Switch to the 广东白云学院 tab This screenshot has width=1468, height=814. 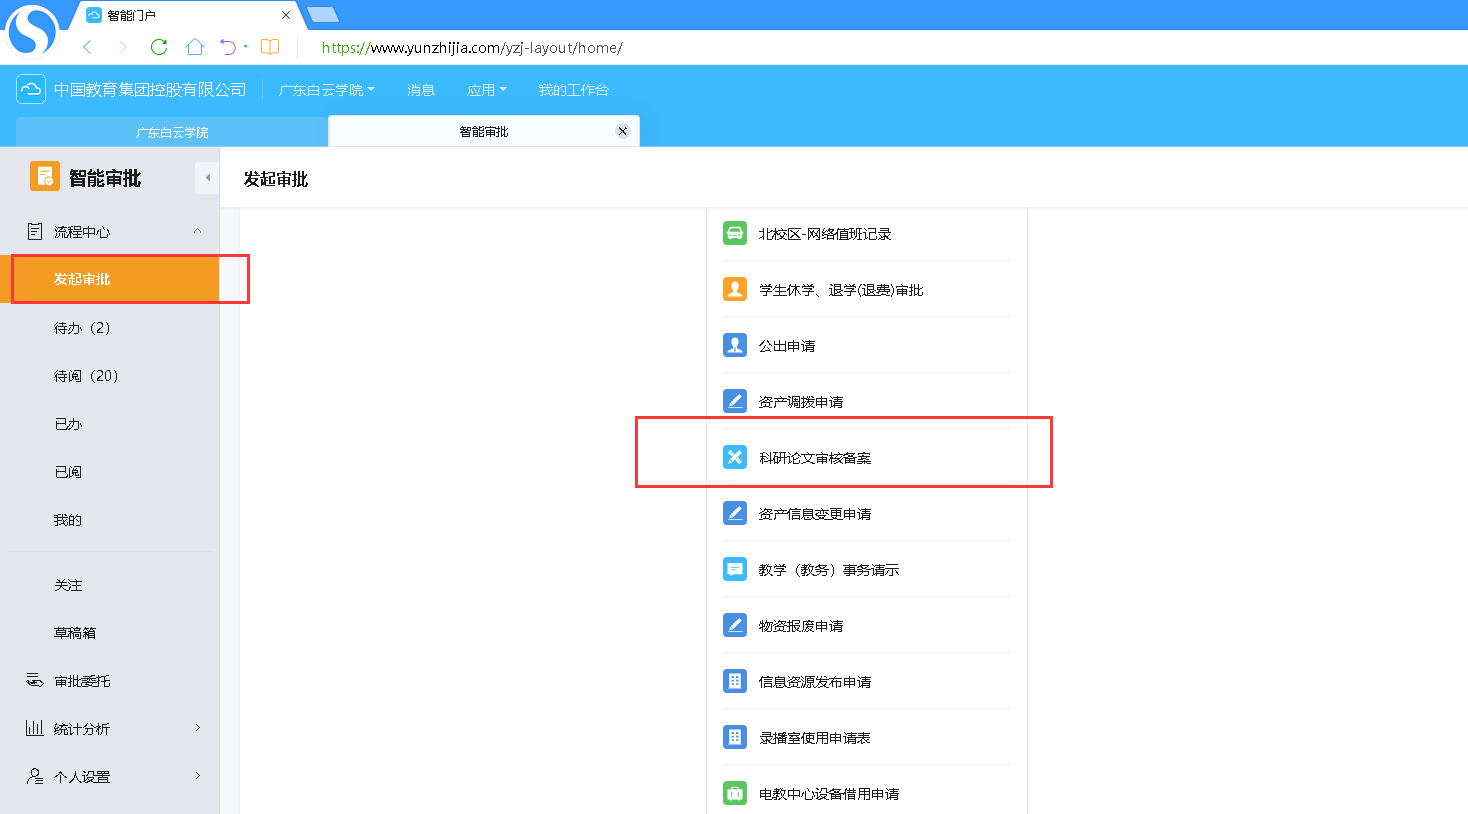tap(172, 132)
